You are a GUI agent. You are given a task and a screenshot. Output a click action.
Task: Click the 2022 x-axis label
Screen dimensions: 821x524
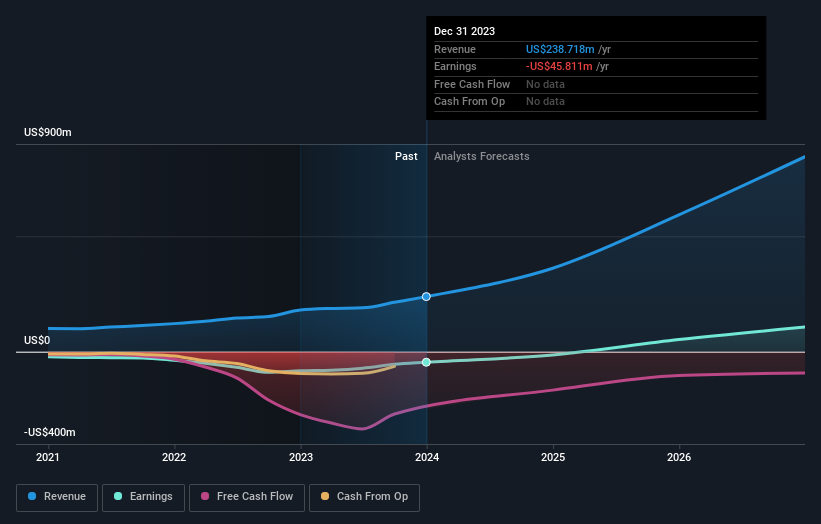tap(174, 457)
